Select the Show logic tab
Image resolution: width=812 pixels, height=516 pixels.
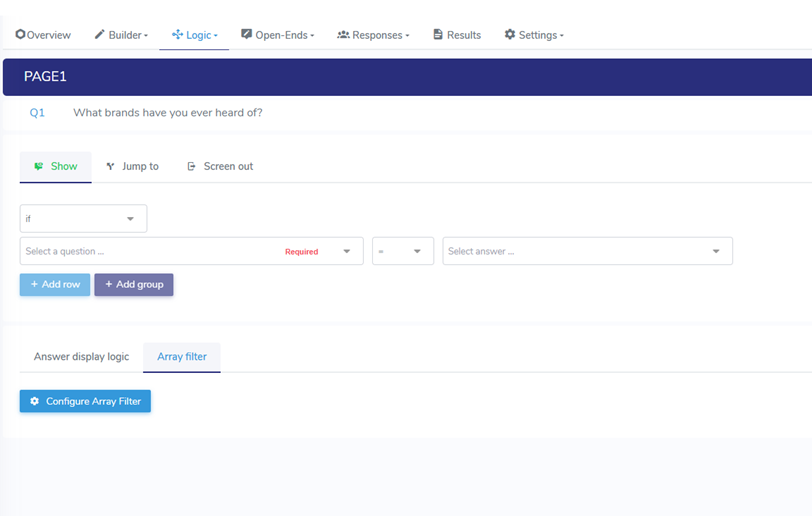(x=56, y=167)
